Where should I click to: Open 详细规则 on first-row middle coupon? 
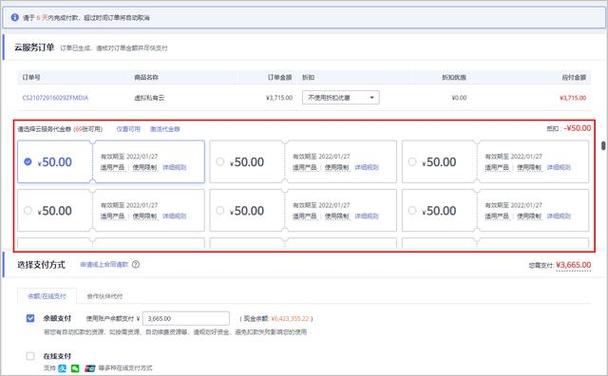pyautogui.click(x=367, y=167)
